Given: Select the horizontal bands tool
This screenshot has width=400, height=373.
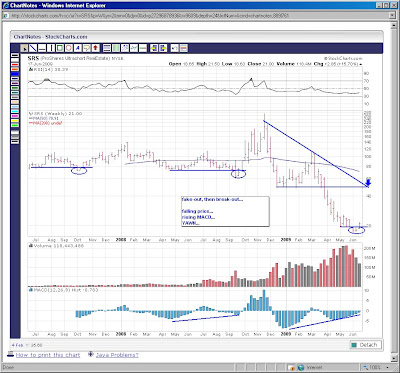Looking at the screenshot, I should click(x=107, y=48).
